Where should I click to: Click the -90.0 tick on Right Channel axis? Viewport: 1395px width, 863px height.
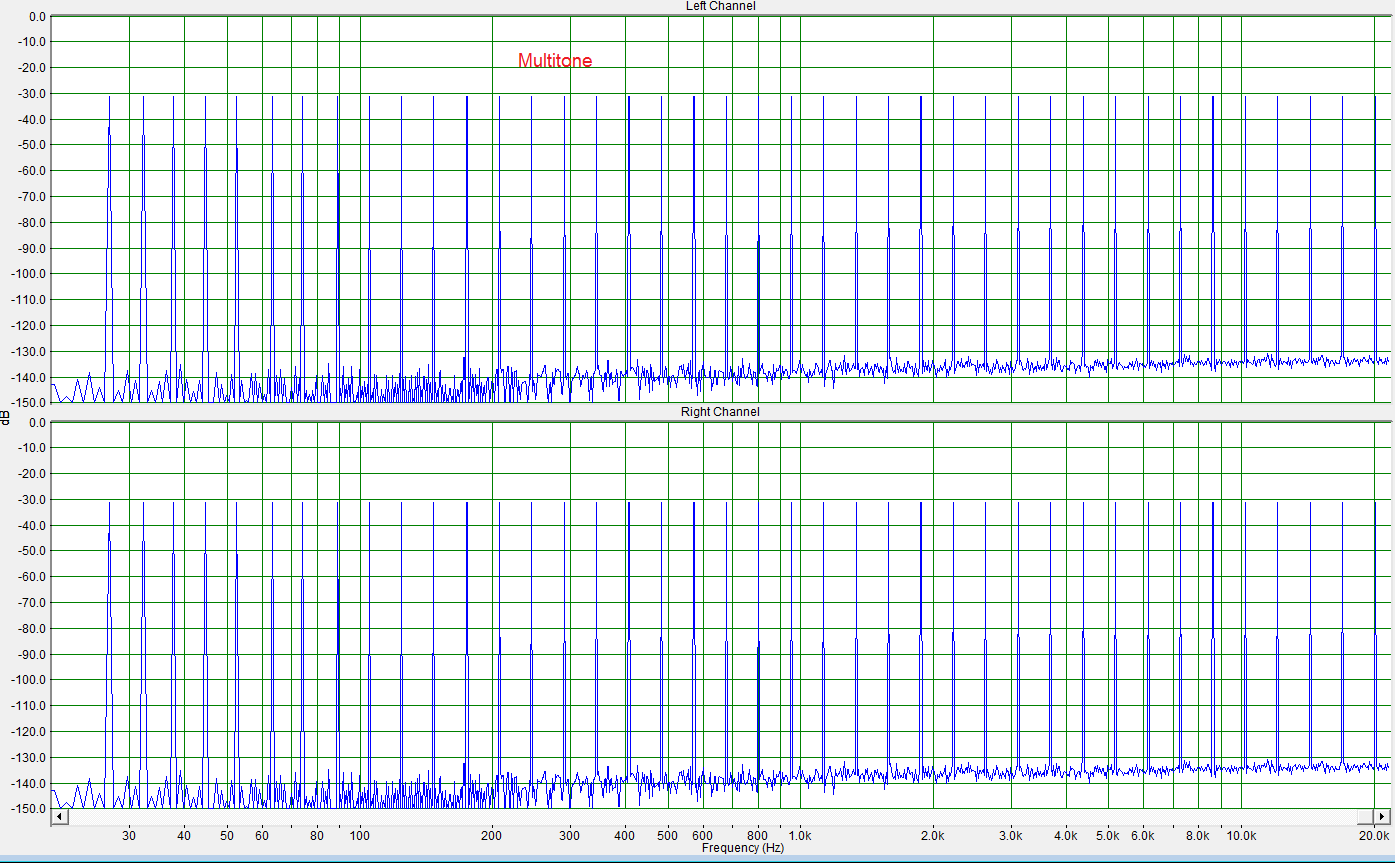[x=31, y=655]
